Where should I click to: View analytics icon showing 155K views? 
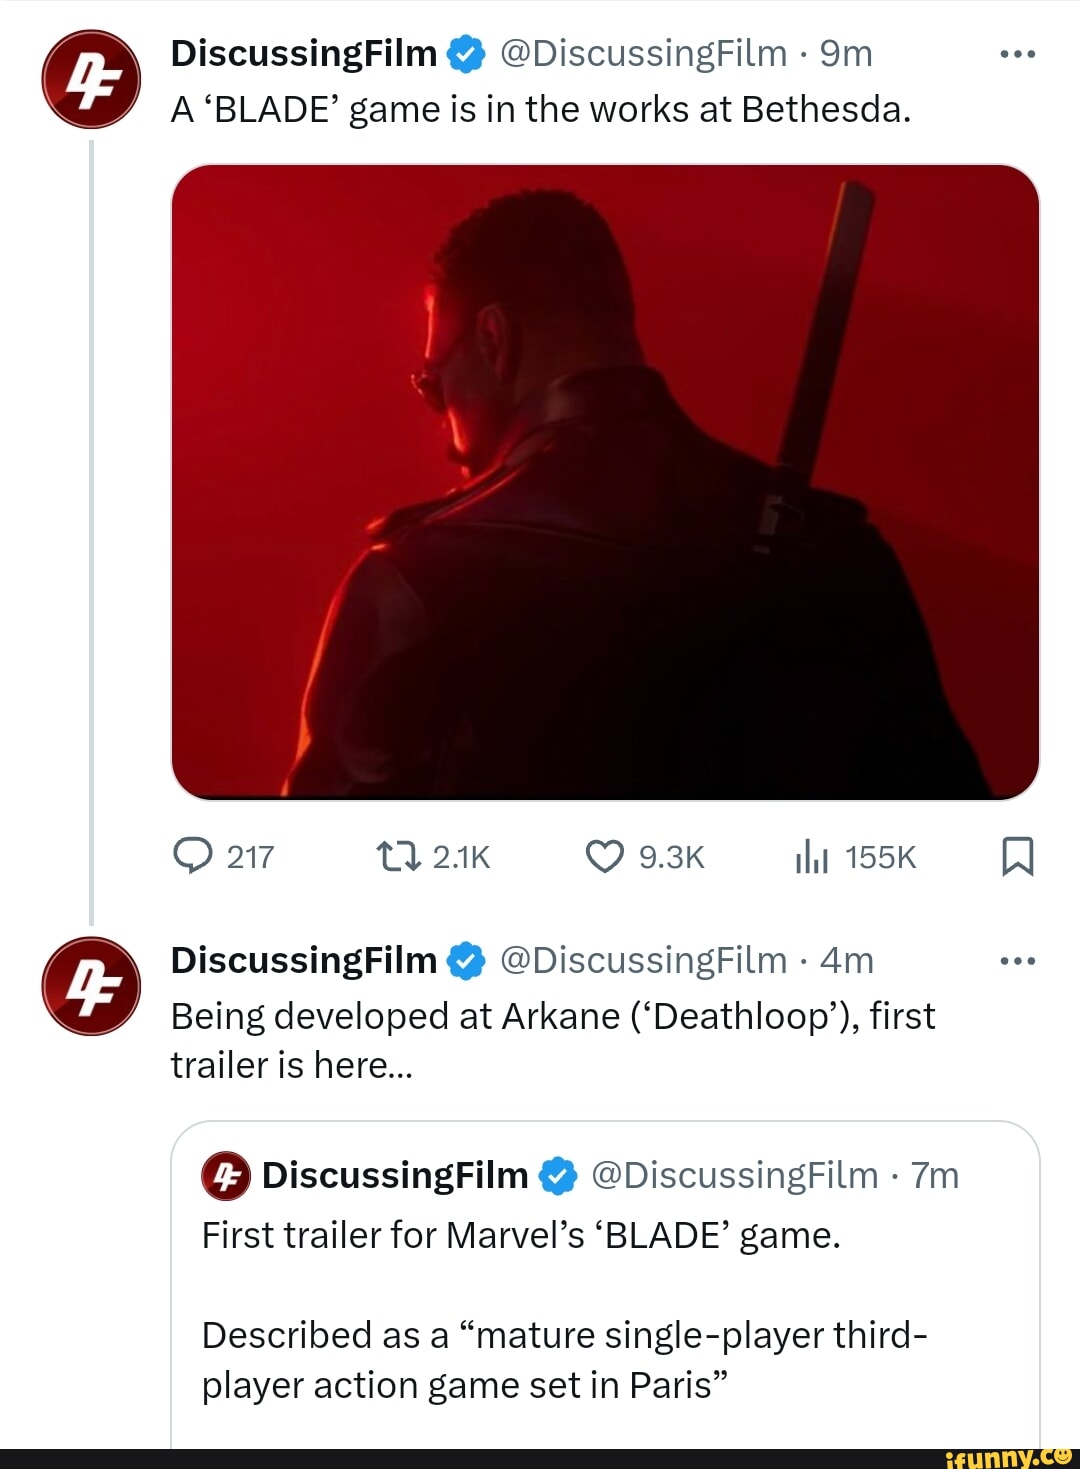coord(812,857)
